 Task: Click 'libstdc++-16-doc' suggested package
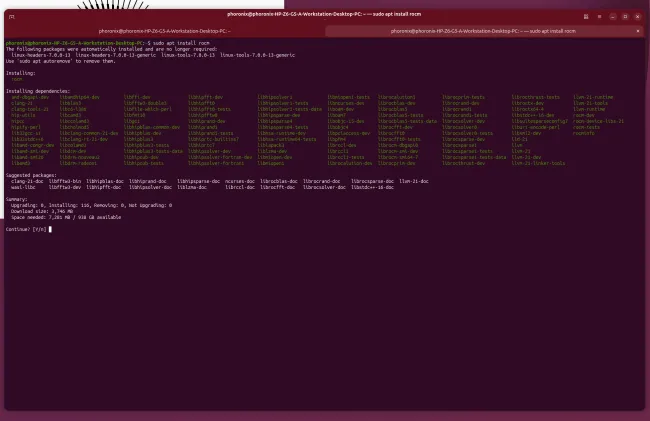[x=372, y=187]
